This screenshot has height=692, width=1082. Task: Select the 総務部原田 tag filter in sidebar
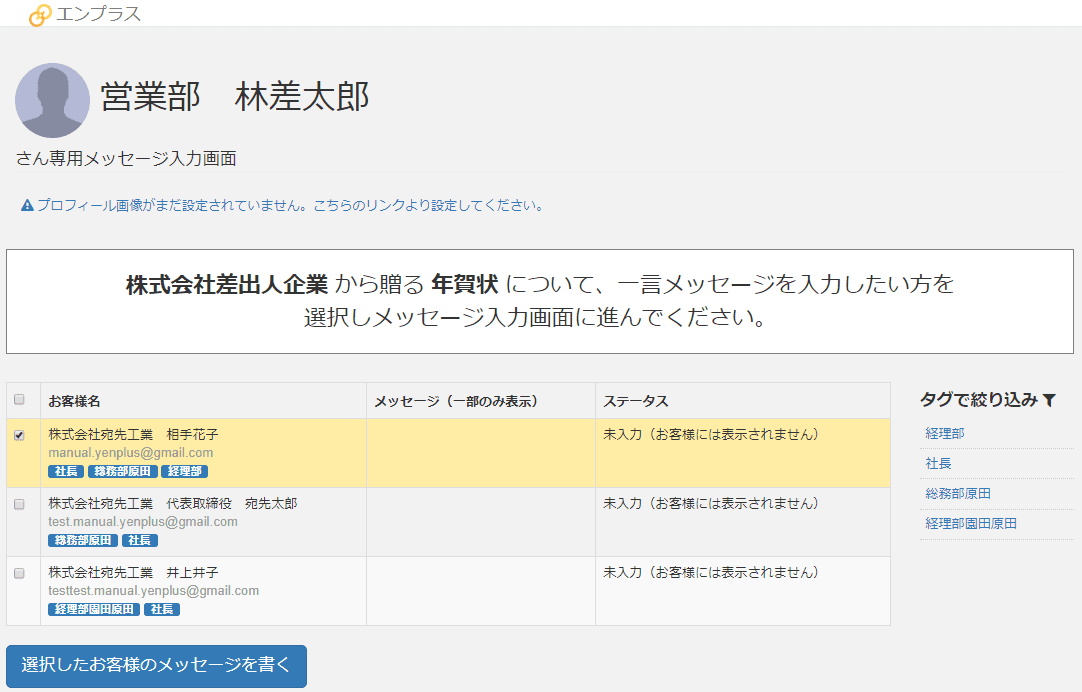click(958, 494)
